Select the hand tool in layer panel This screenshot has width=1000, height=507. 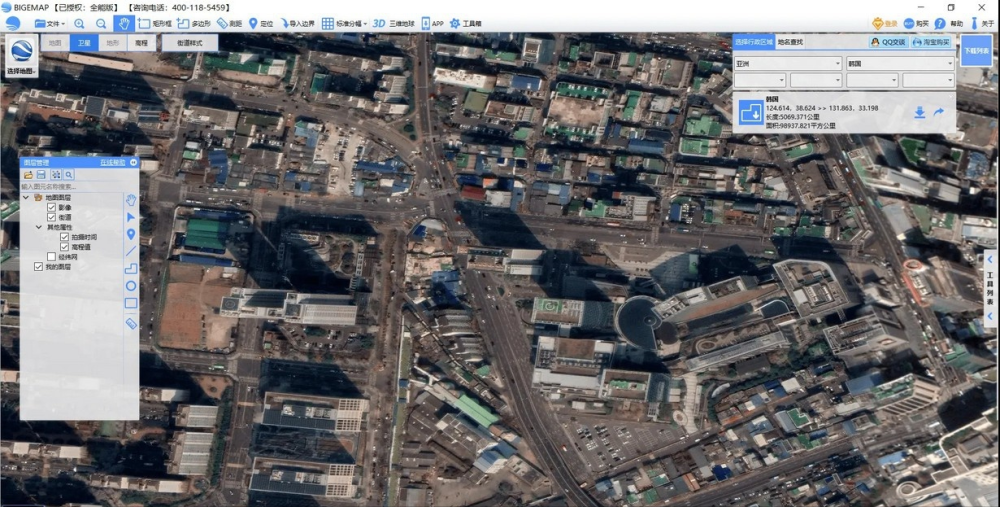131,200
